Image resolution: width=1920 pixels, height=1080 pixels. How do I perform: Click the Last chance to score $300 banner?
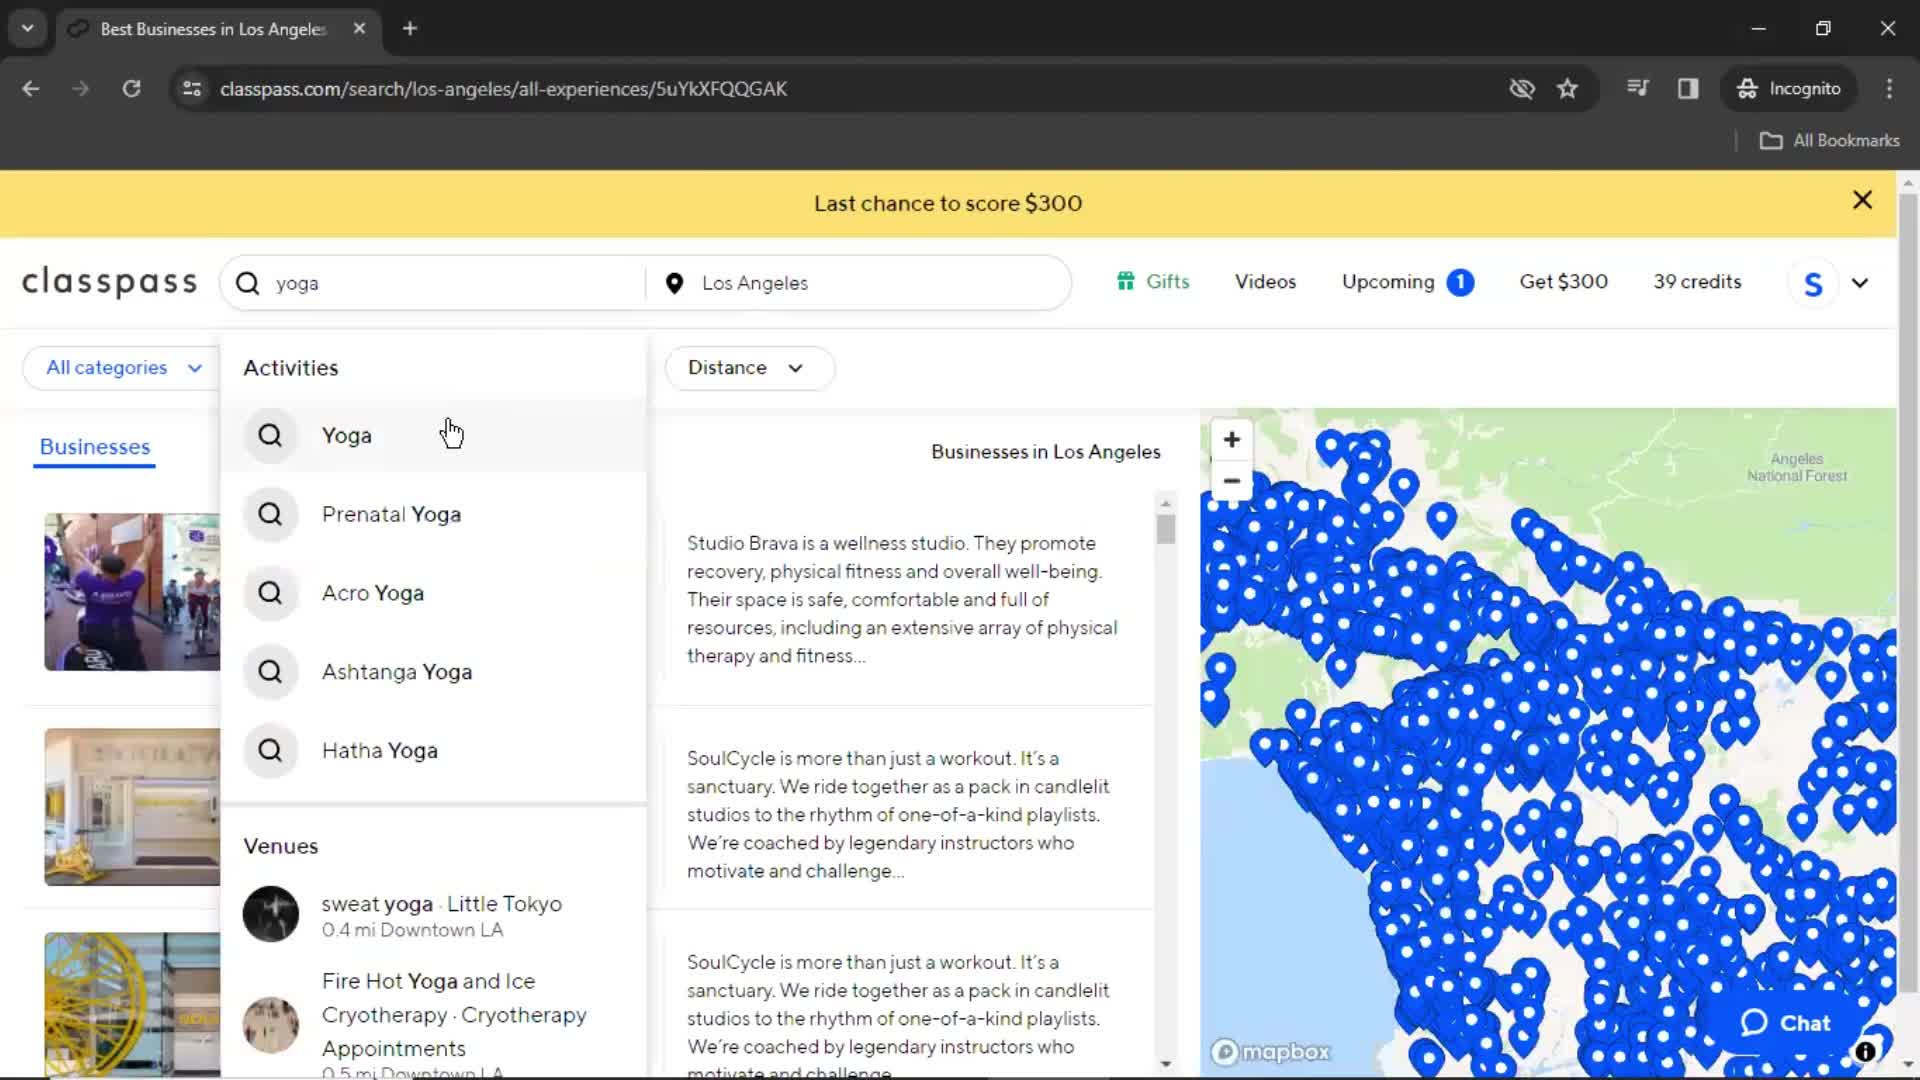[x=948, y=203]
